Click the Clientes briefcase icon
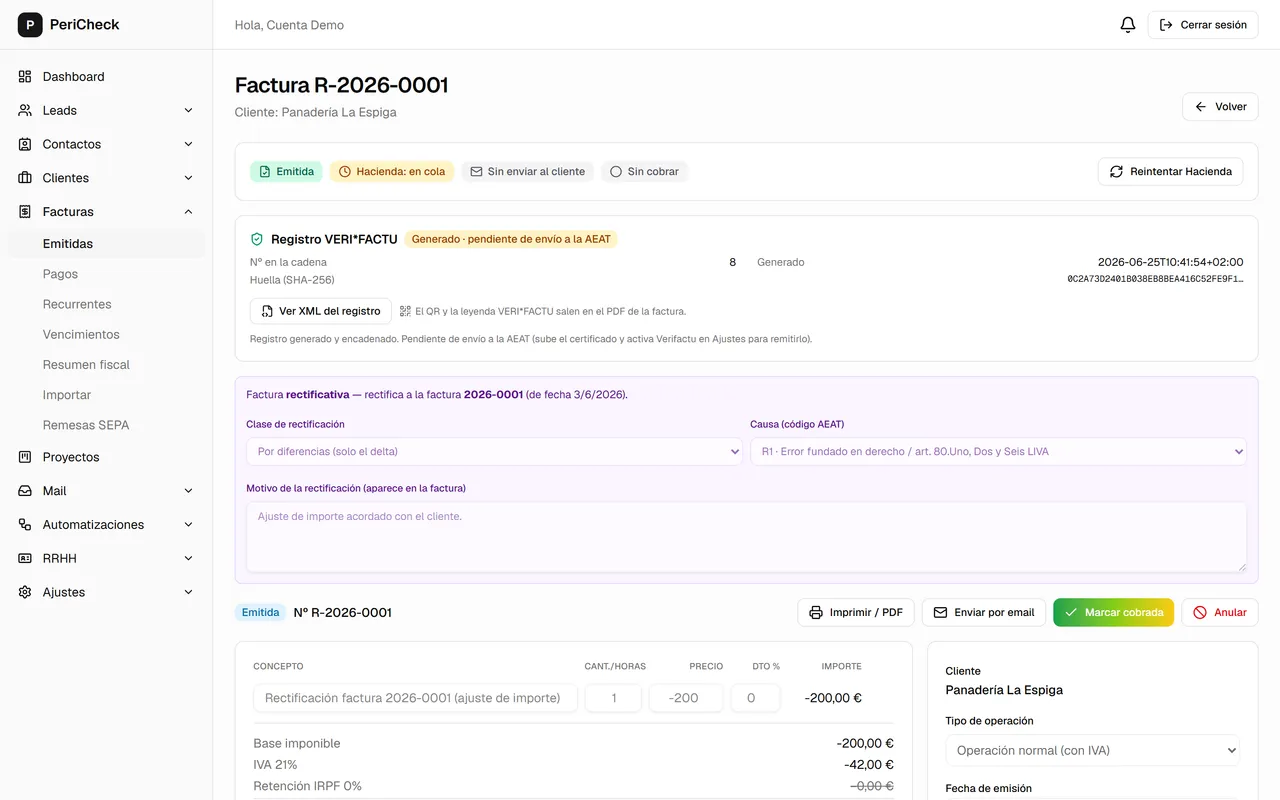The width and height of the screenshot is (1280, 800). tap(25, 178)
